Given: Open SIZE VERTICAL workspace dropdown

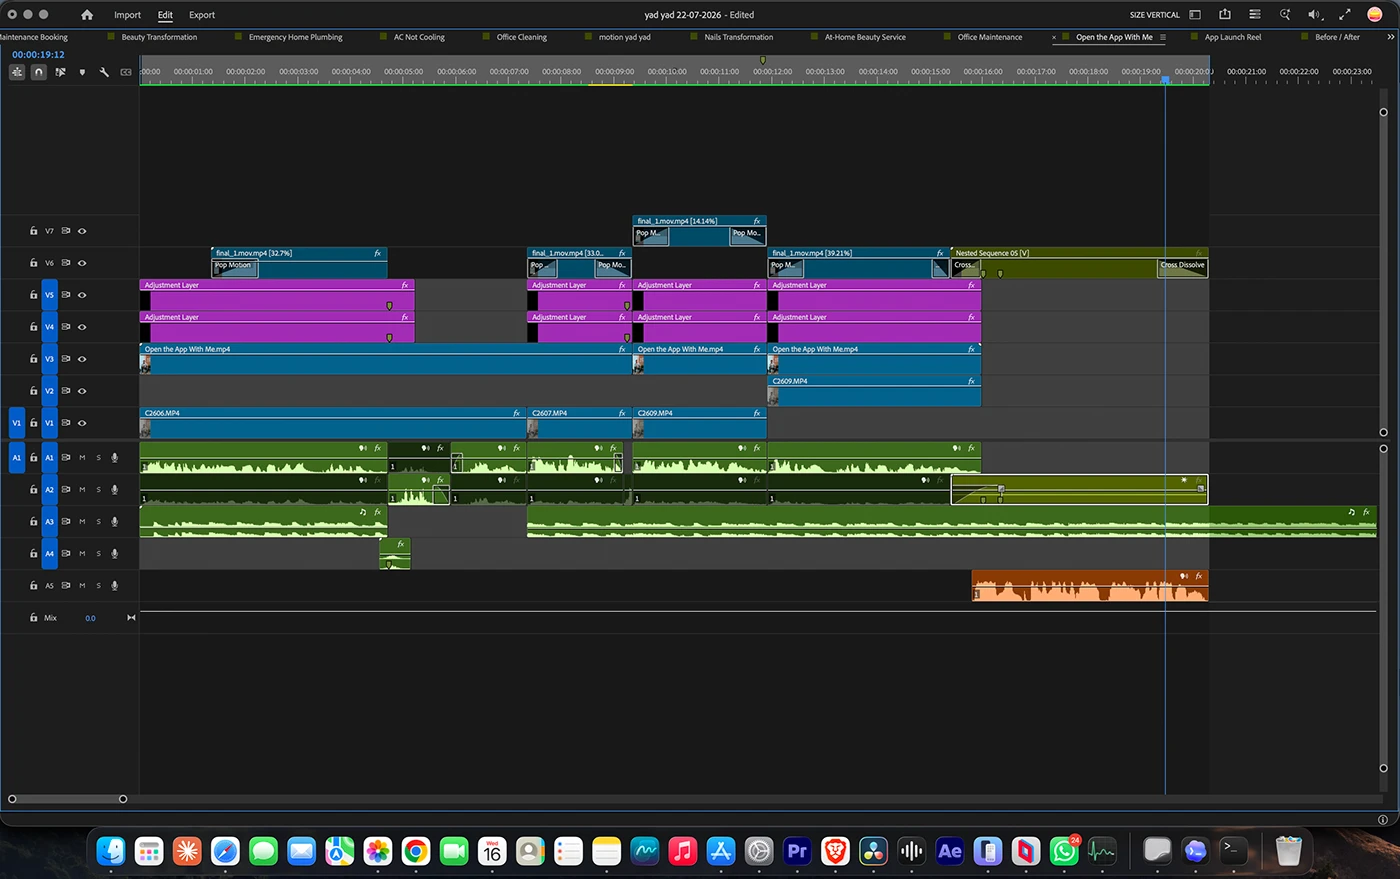Looking at the screenshot, I should tap(1155, 15).
